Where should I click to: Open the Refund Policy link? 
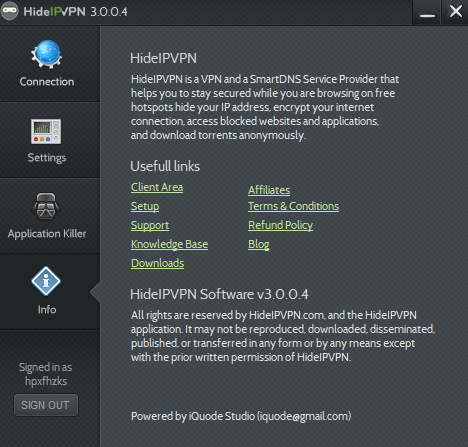(280, 225)
